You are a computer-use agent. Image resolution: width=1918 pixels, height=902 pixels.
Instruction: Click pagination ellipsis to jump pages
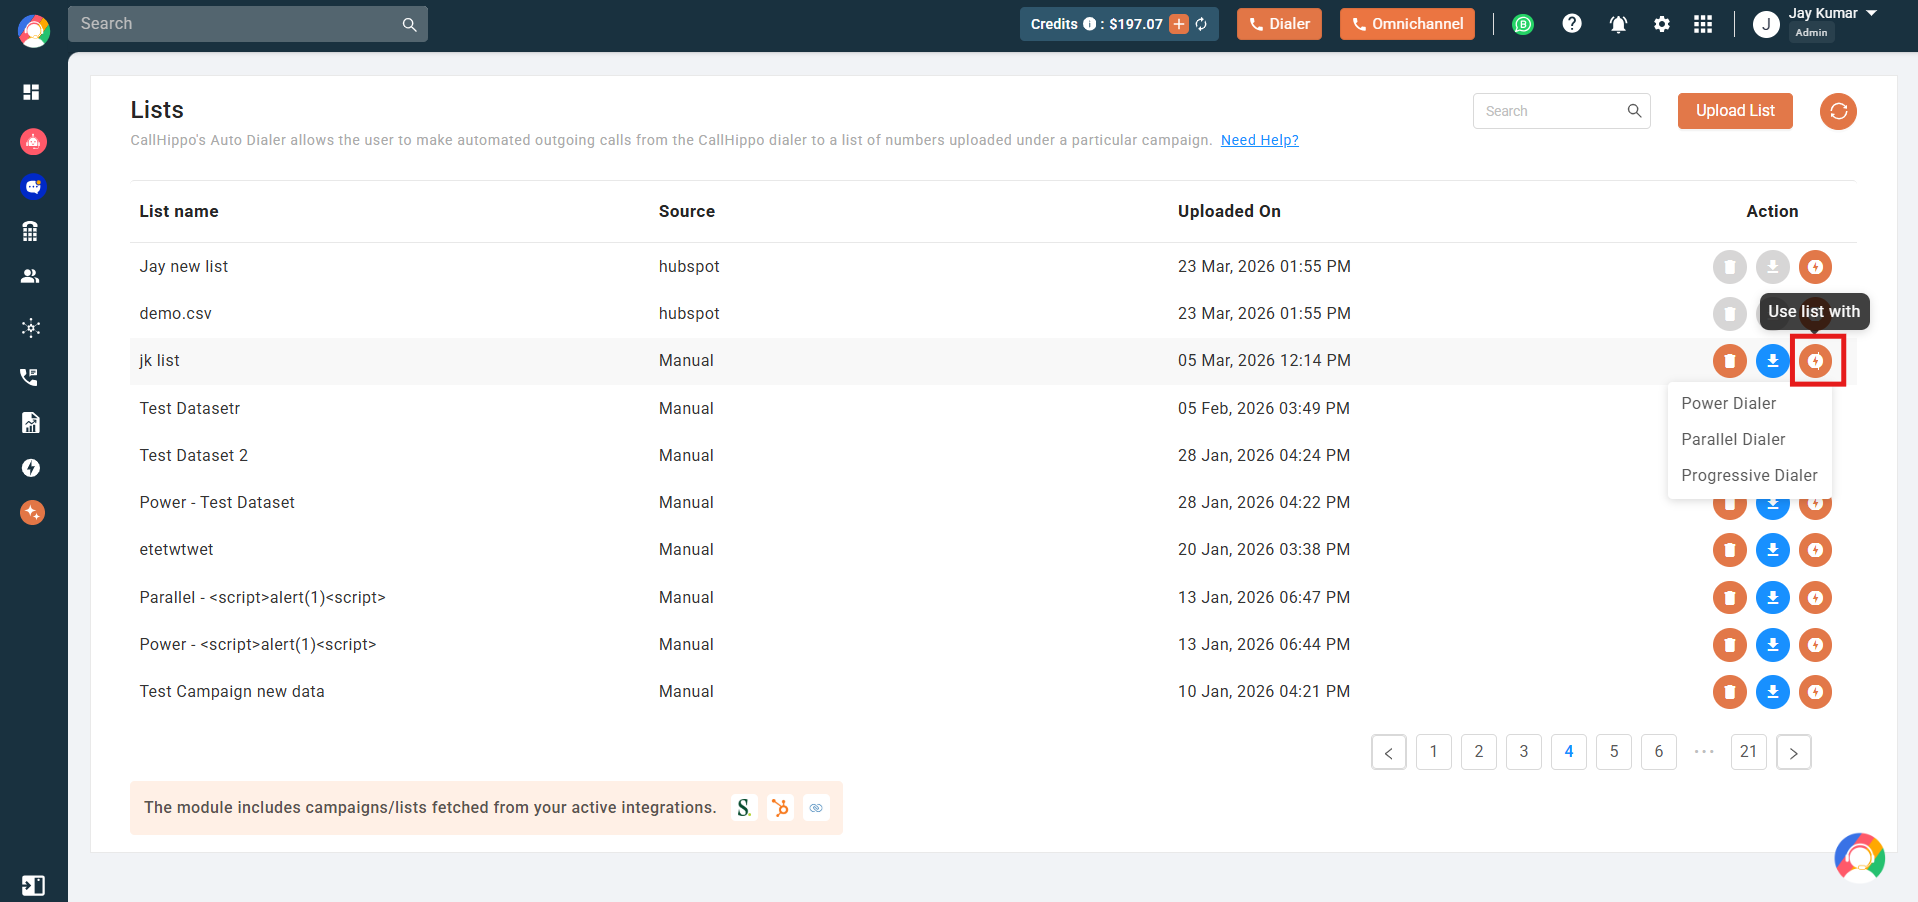point(1704,752)
